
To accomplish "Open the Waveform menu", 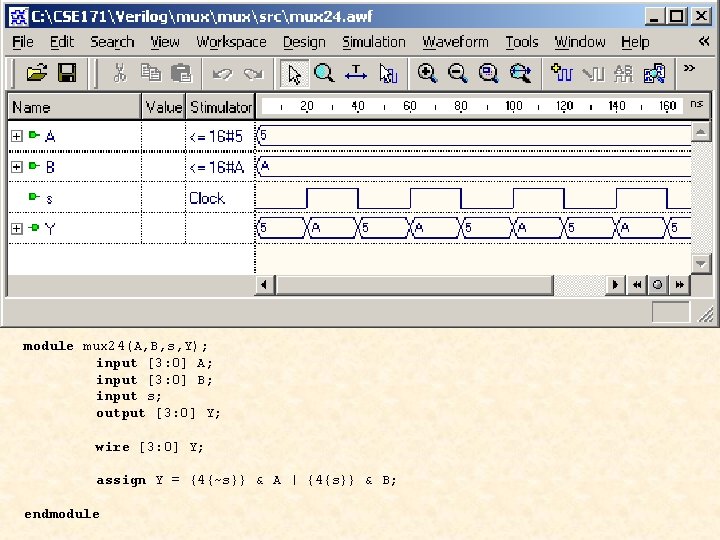I will click(x=456, y=42).
